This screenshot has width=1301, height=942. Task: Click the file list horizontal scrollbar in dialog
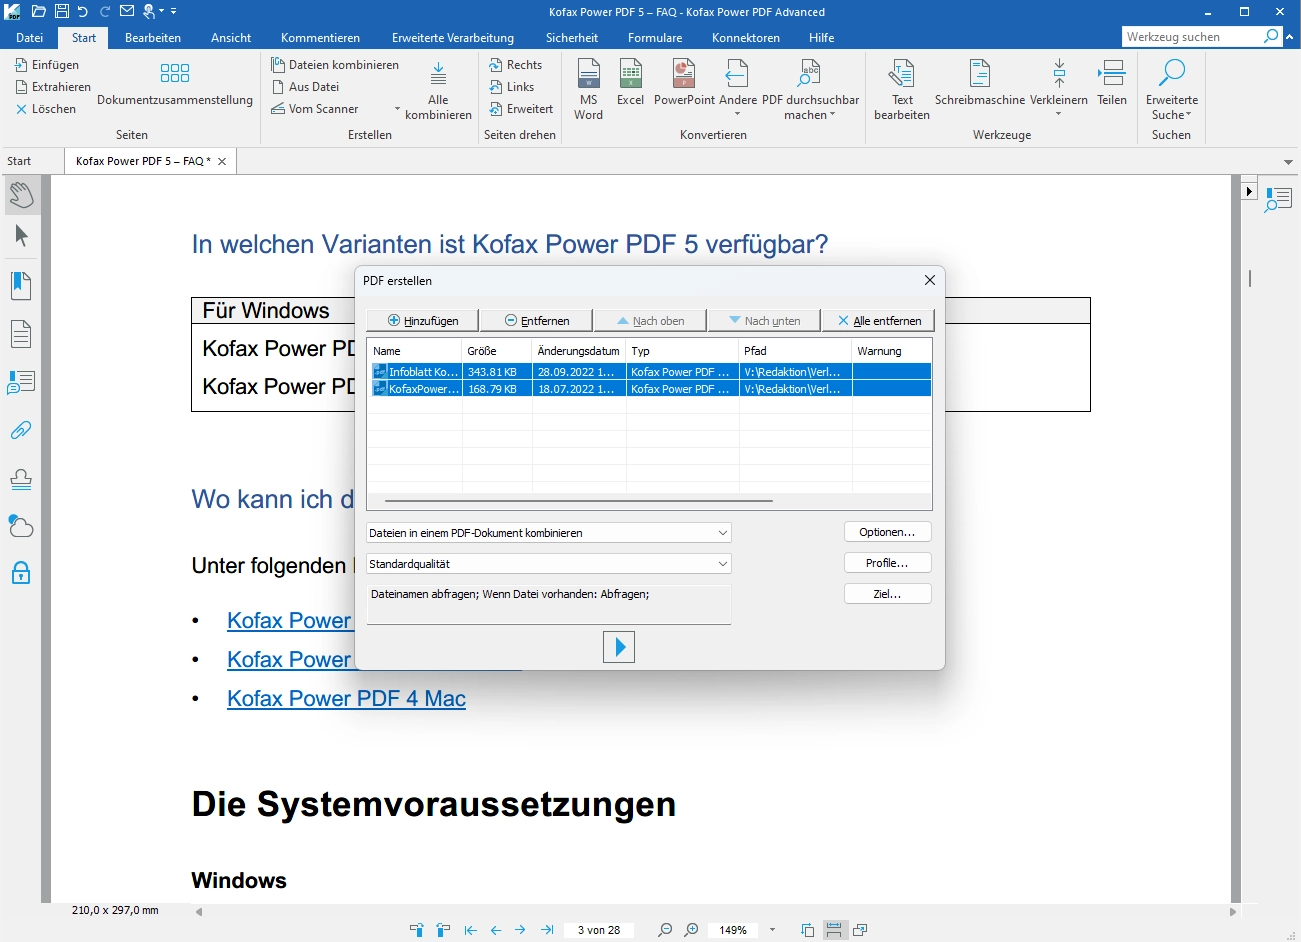pos(578,500)
